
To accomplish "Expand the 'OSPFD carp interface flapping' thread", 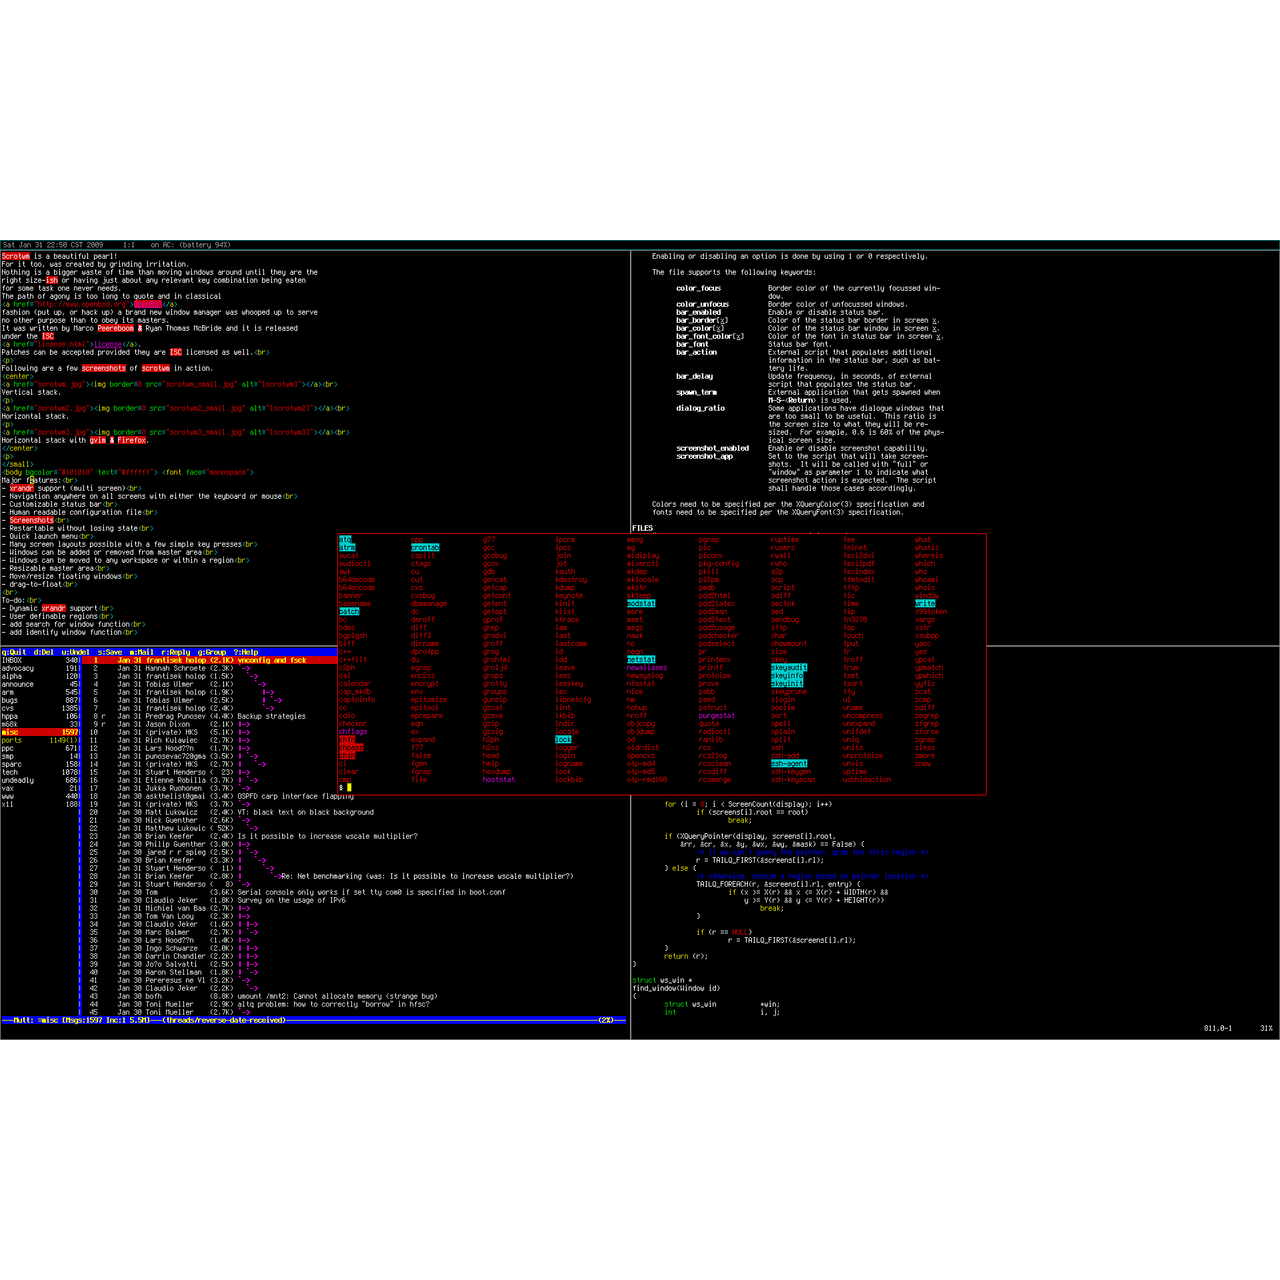I will (x=295, y=796).
